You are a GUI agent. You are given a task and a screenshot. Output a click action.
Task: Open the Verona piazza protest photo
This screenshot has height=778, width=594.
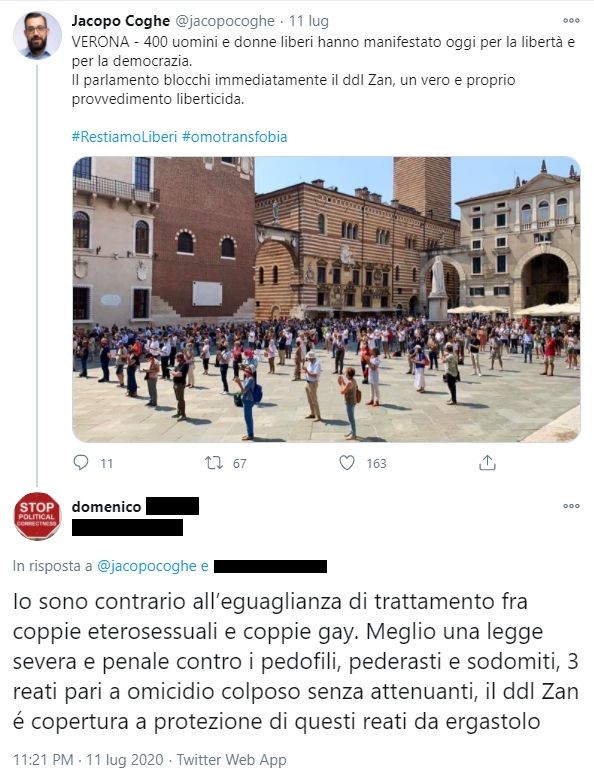point(326,299)
